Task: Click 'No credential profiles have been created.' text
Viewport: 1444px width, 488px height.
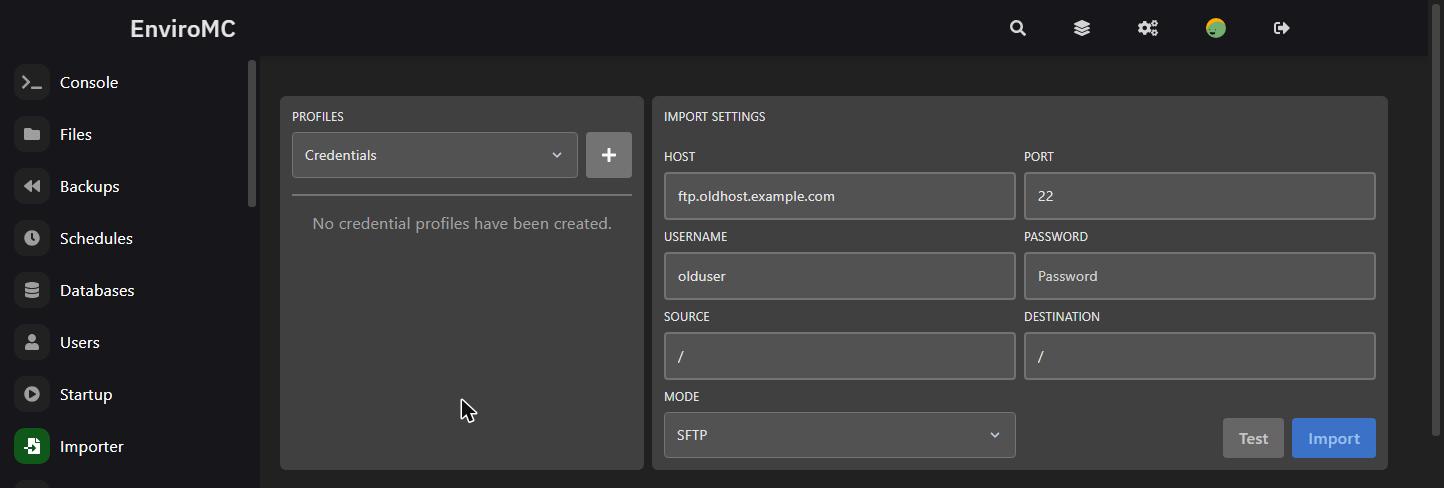Action: click(x=462, y=223)
